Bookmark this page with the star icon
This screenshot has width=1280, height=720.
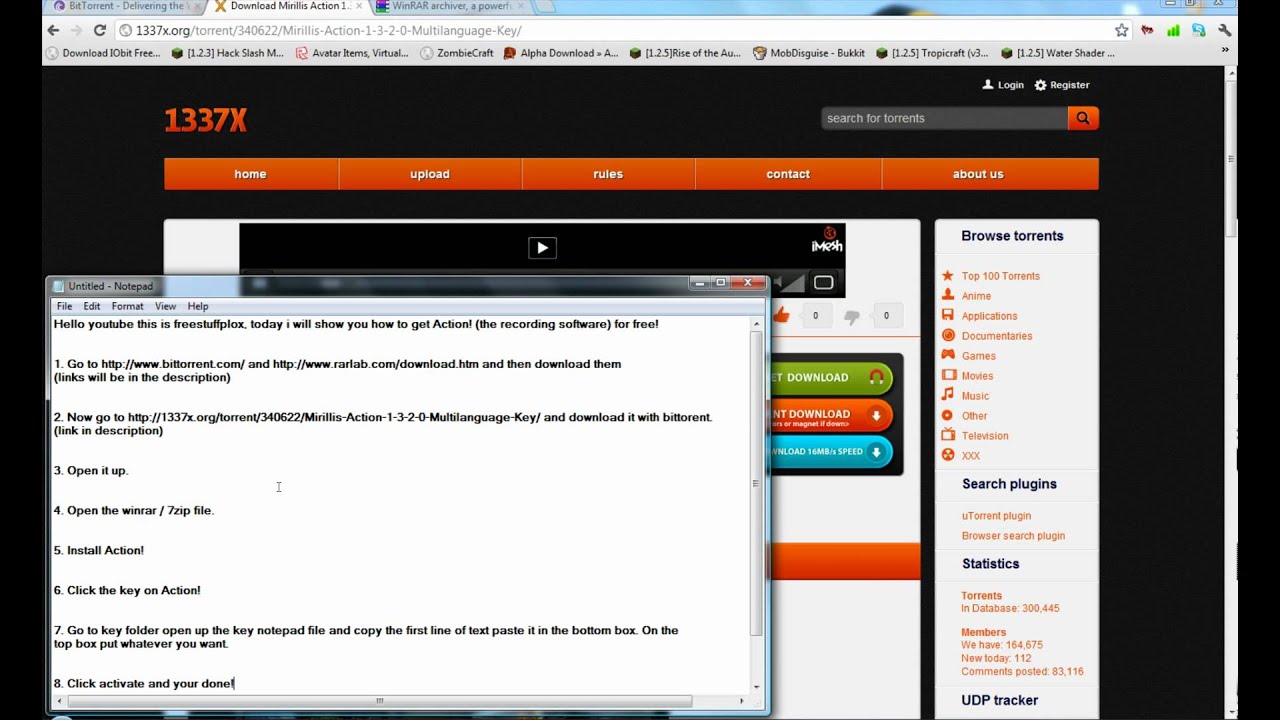1122,30
